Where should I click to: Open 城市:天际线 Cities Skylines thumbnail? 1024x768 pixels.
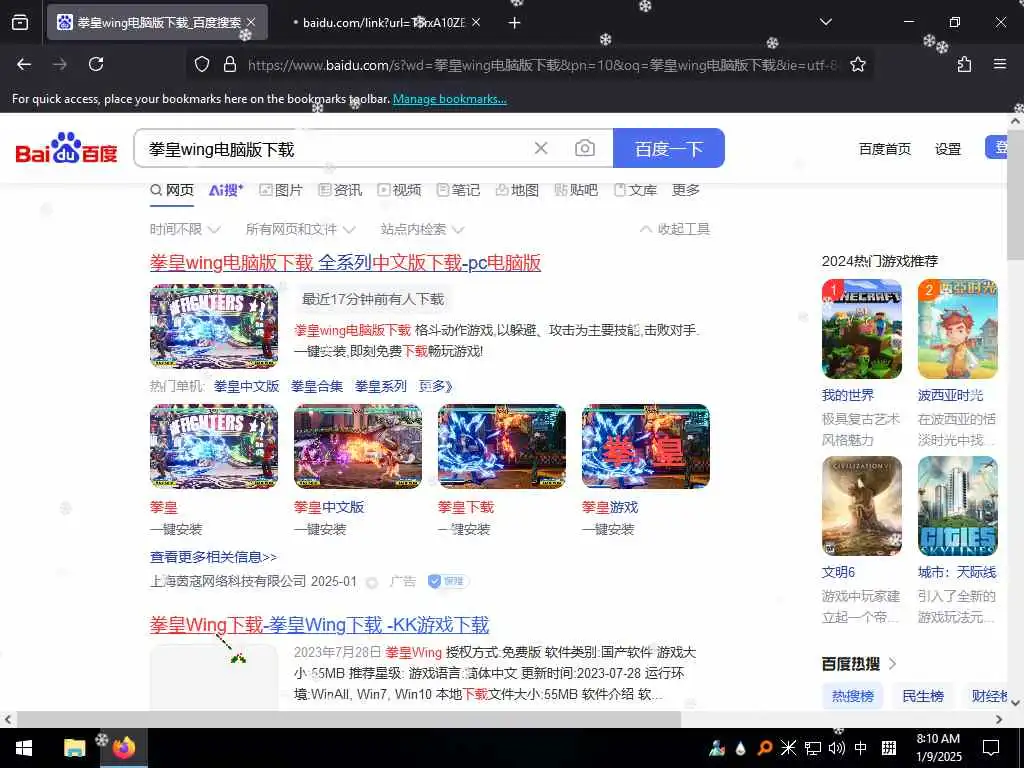(957, 505)
